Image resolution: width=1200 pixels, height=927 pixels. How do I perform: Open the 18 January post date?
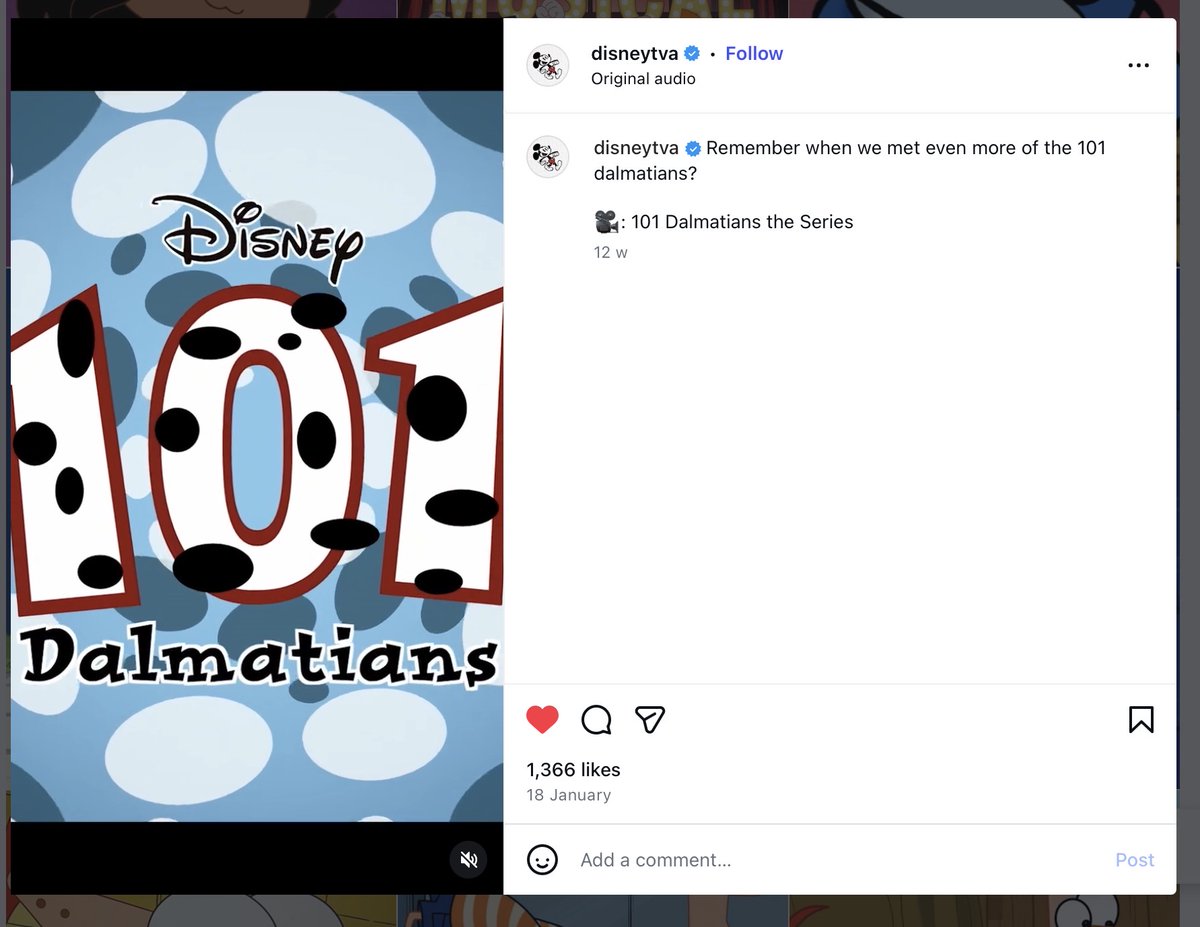tap(568, 795)
